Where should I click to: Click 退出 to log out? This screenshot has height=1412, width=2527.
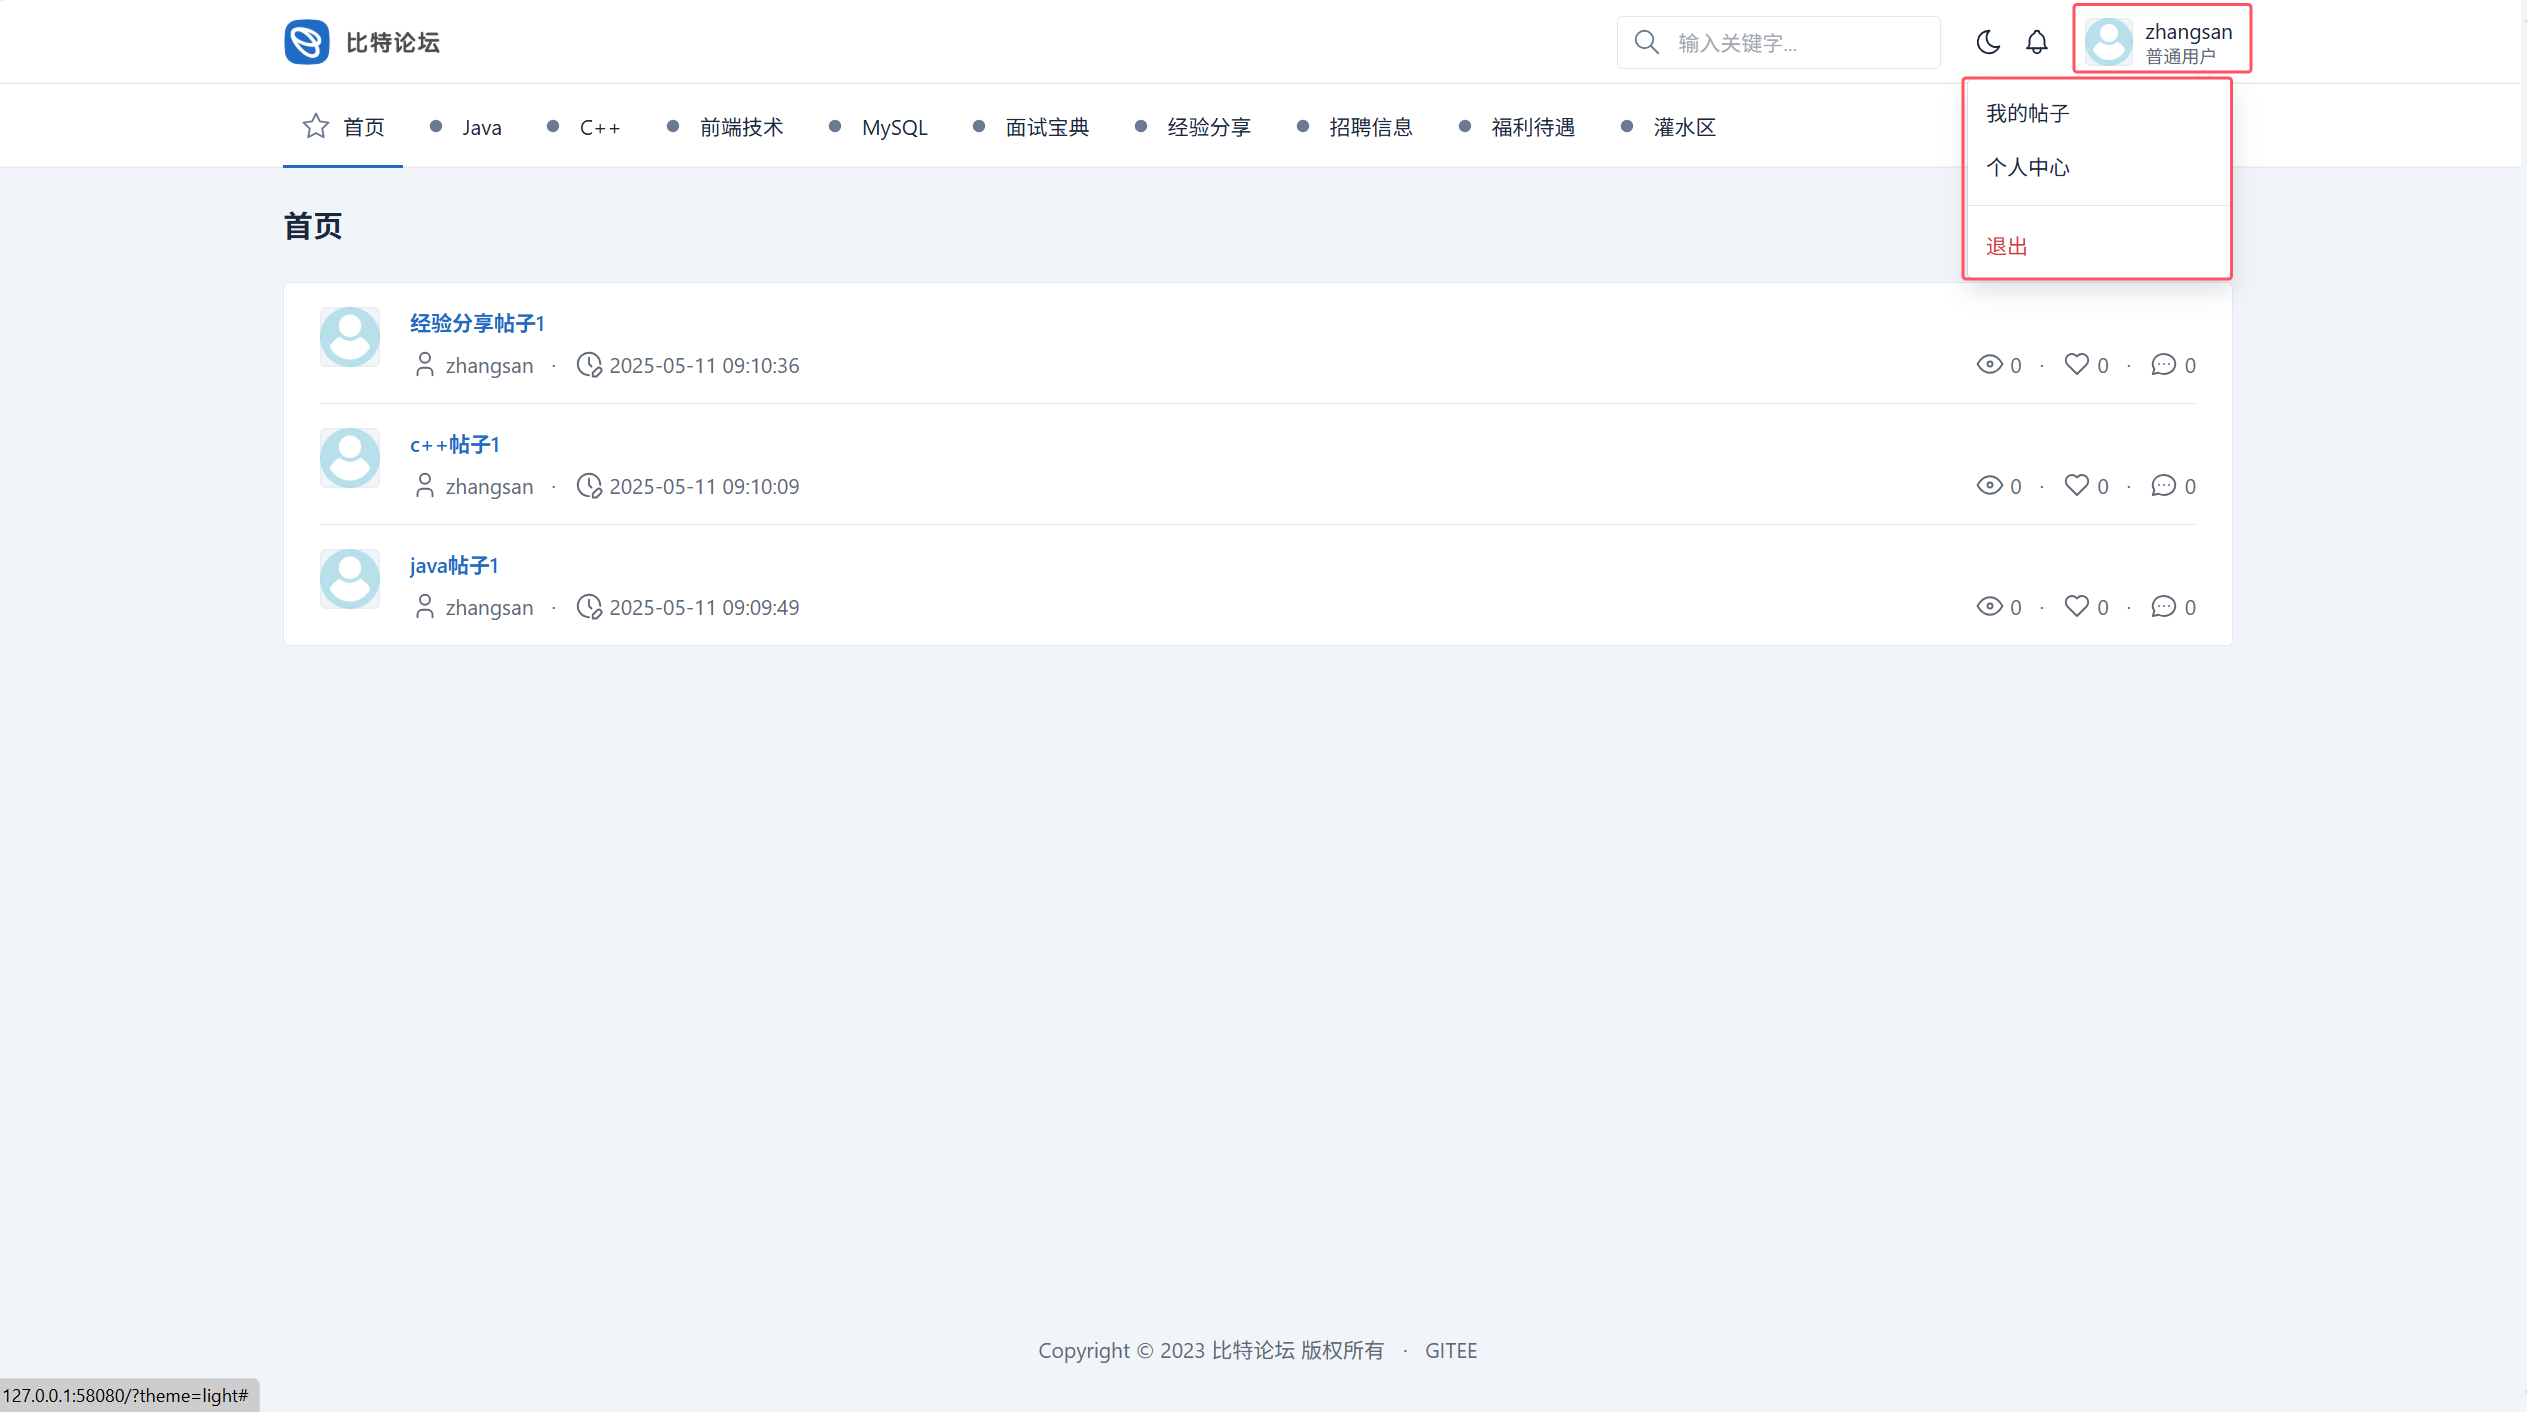pos(2006,247)
